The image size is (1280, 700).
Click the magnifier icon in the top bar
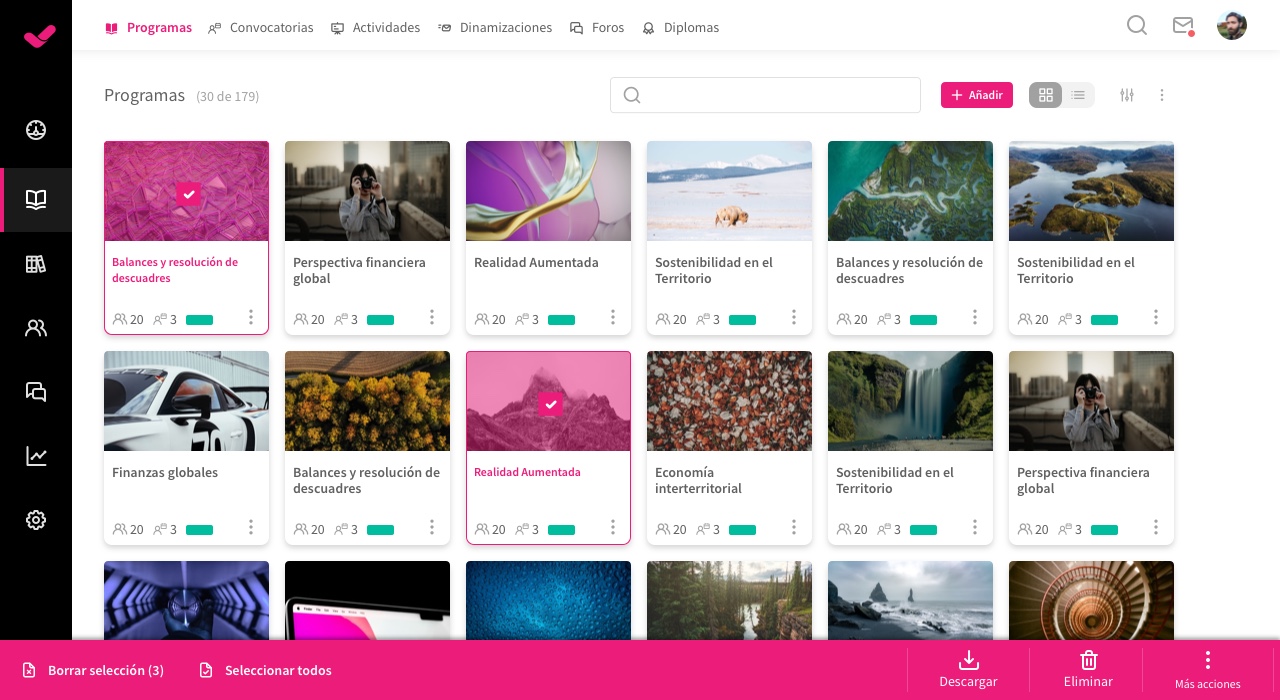coord(1137,26)
